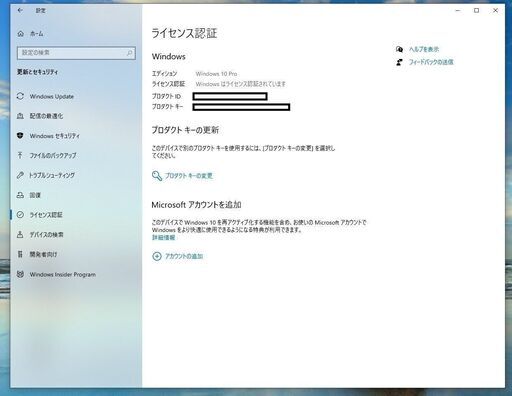This screenshot has height=396, width=512.
Task: Open Windows Insider Program page
Action: tap(63, 274)
